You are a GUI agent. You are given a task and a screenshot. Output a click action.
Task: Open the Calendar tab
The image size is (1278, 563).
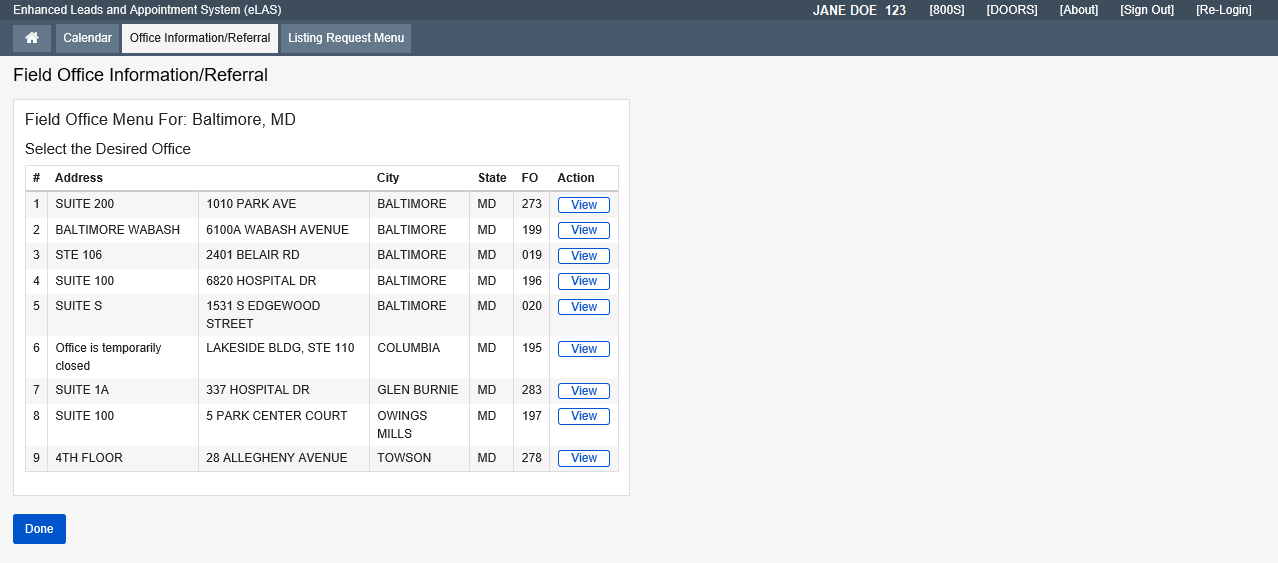[x=87, y=38]
